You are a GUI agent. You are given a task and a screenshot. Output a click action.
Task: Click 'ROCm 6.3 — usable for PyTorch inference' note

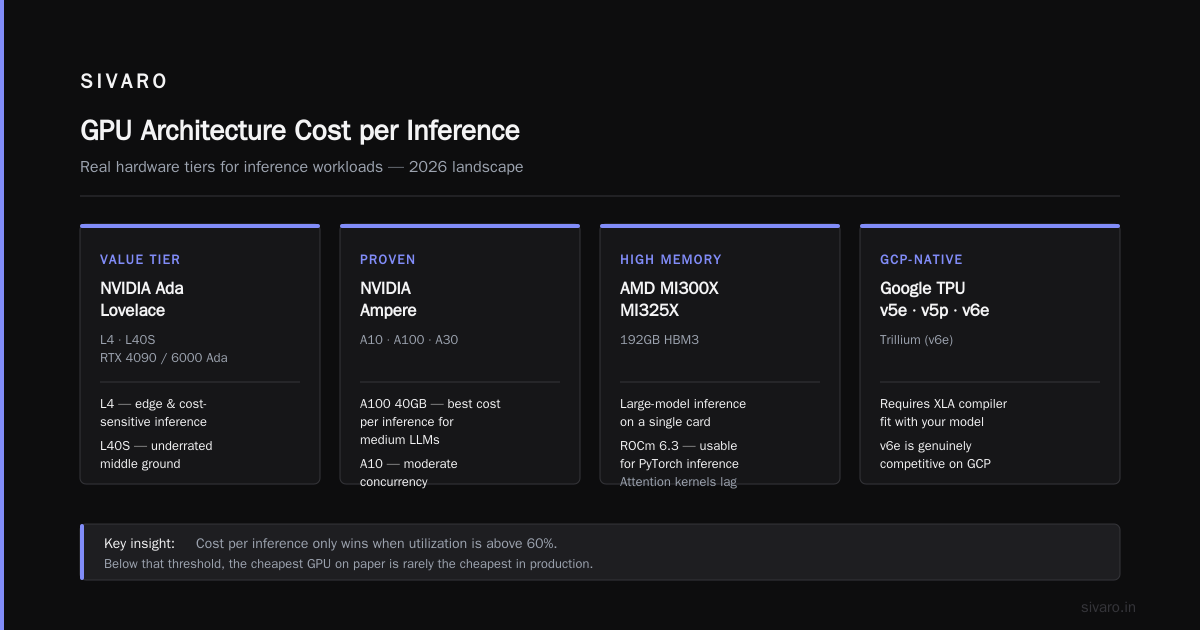(x=679, y=455)
